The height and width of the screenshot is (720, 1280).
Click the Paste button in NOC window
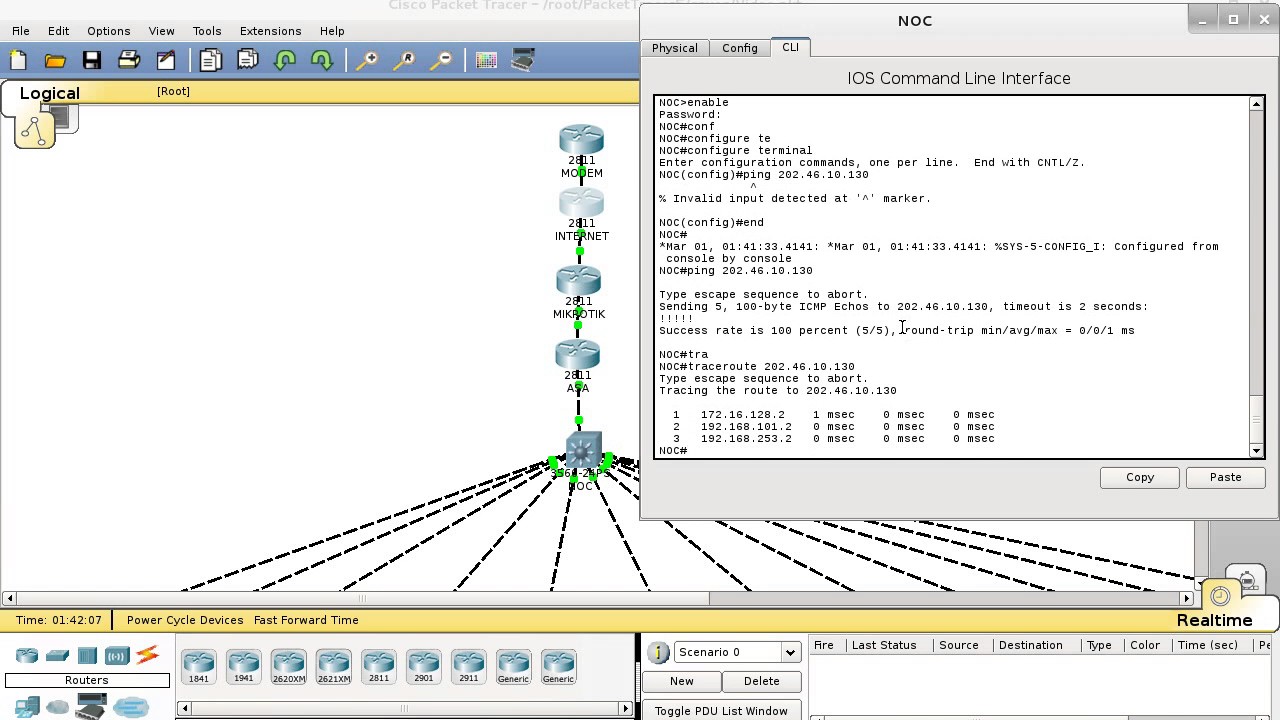pyautogui.click(x=1225, y=477)
